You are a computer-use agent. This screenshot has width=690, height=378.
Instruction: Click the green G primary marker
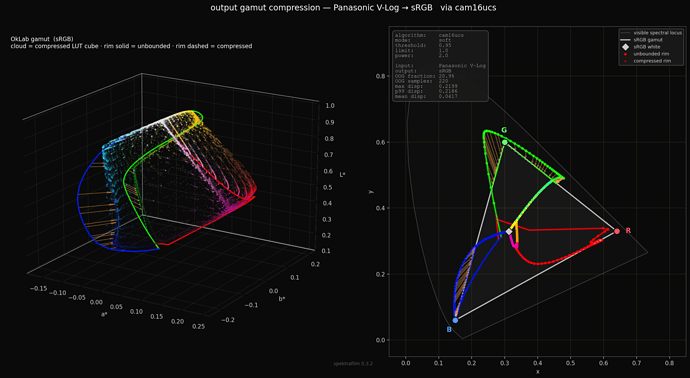click(x=505, y=142)
